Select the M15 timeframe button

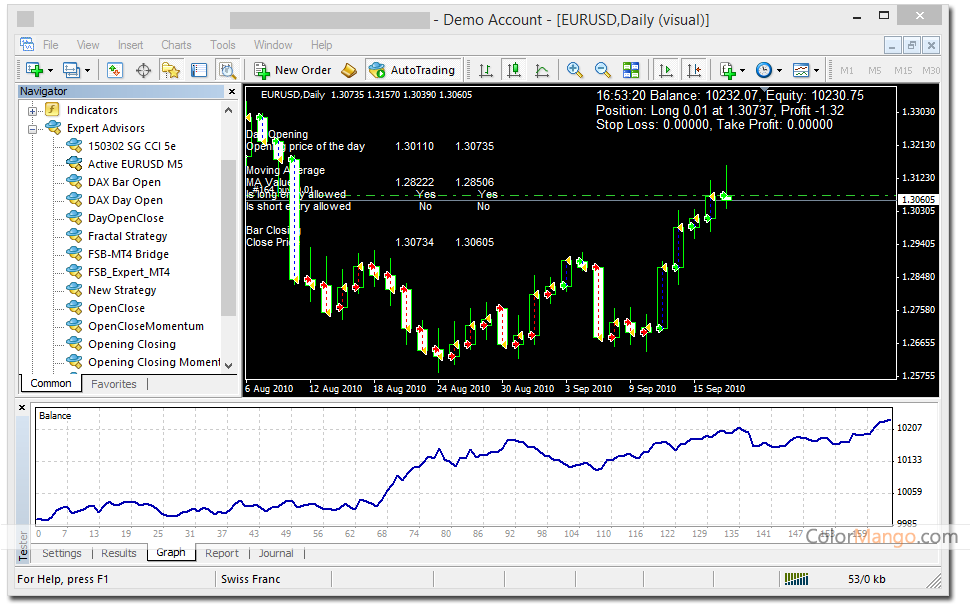[x=903, y=71]
